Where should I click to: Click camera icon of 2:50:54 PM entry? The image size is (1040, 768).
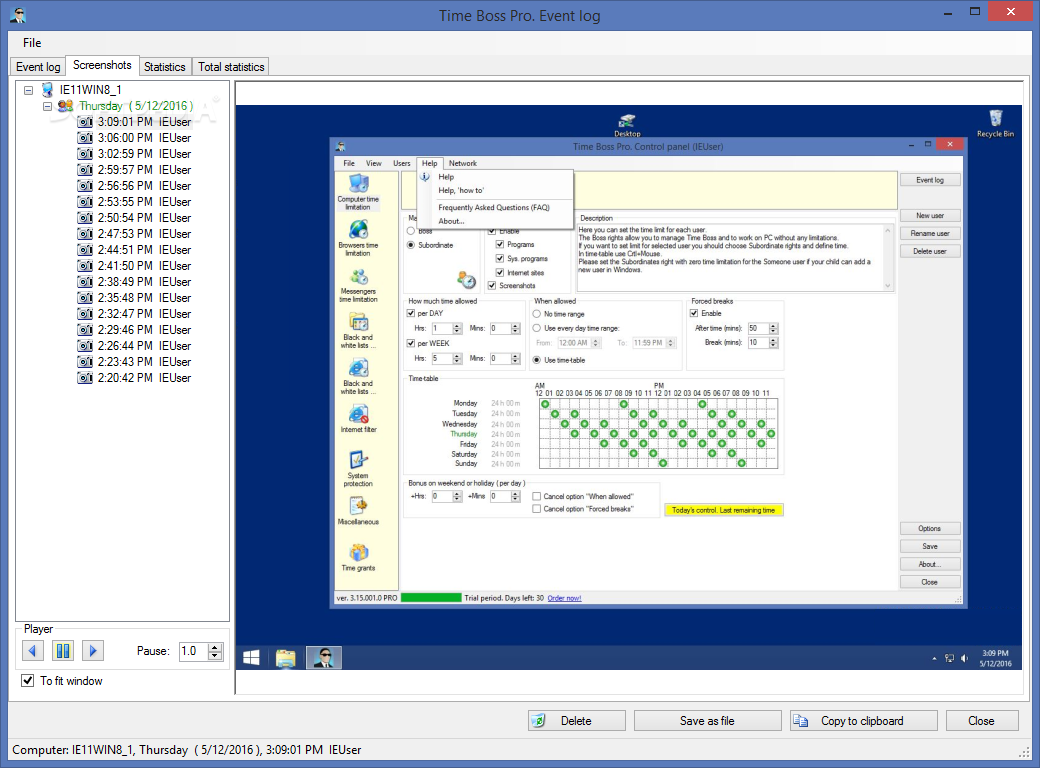pyautogui.click(x=85, y=218)
